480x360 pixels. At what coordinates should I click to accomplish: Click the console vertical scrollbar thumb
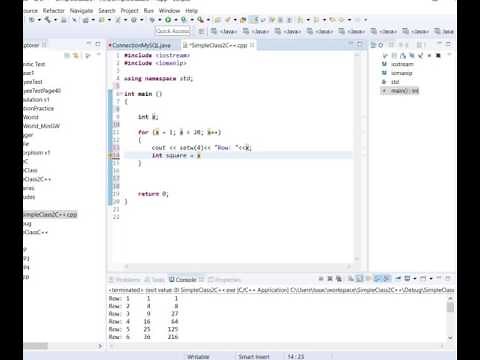point(450,306)
